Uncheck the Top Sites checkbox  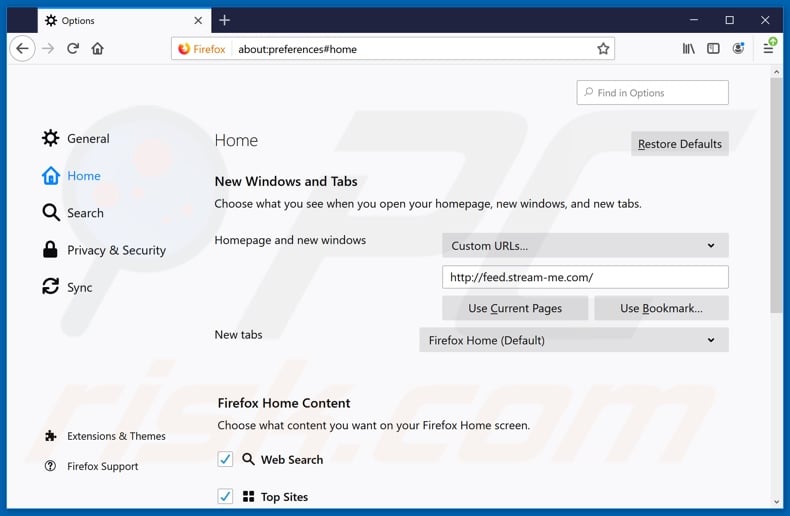point(225,496)
